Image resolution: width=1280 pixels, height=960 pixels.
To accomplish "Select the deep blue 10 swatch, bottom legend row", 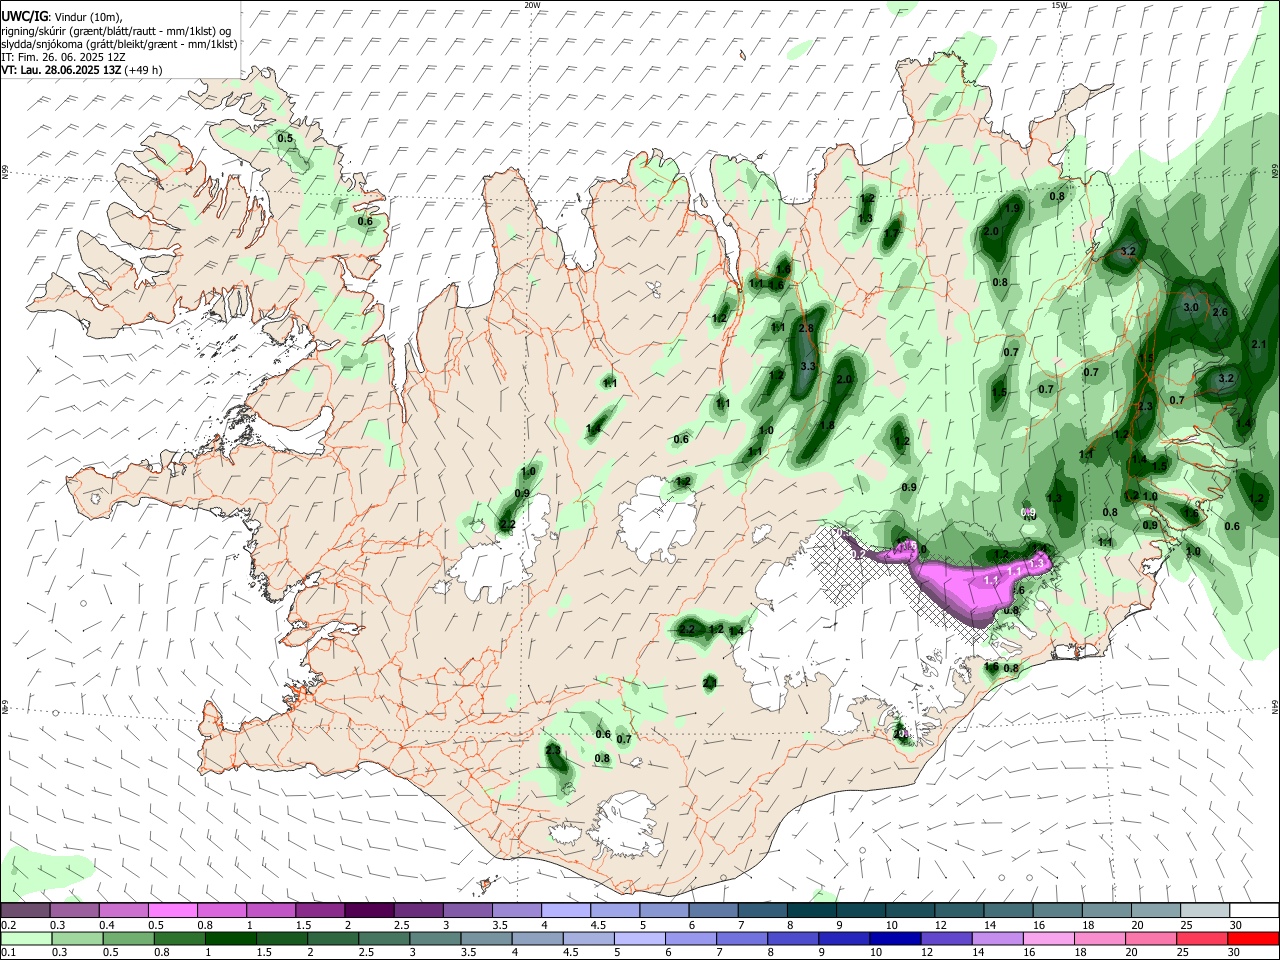I will click(x=893, y=939).
